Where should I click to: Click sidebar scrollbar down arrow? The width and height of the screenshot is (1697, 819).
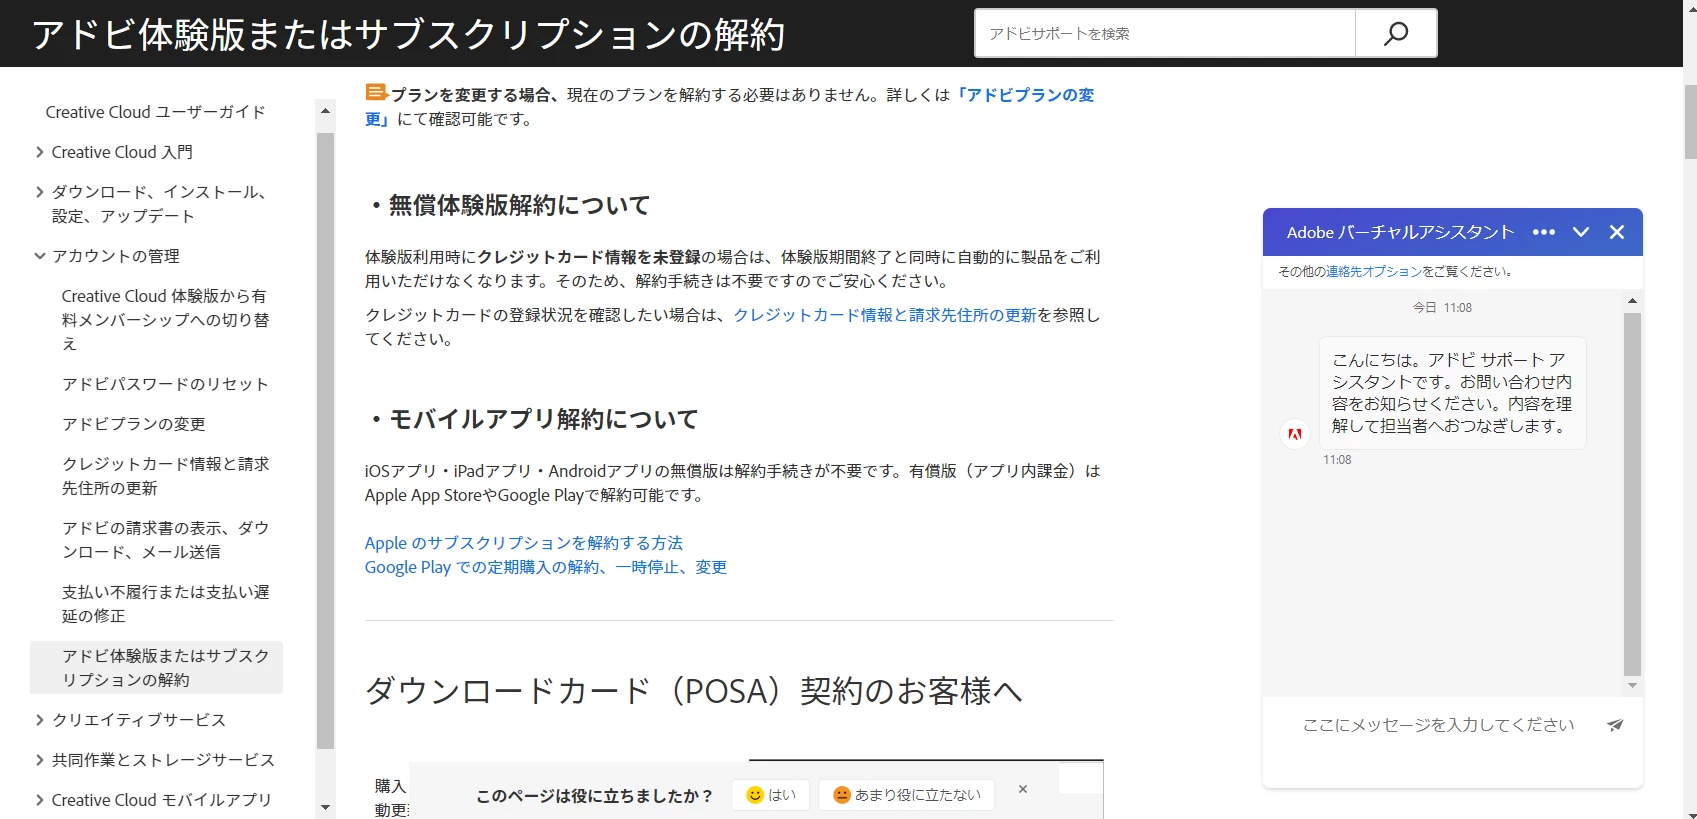(325, 807)
